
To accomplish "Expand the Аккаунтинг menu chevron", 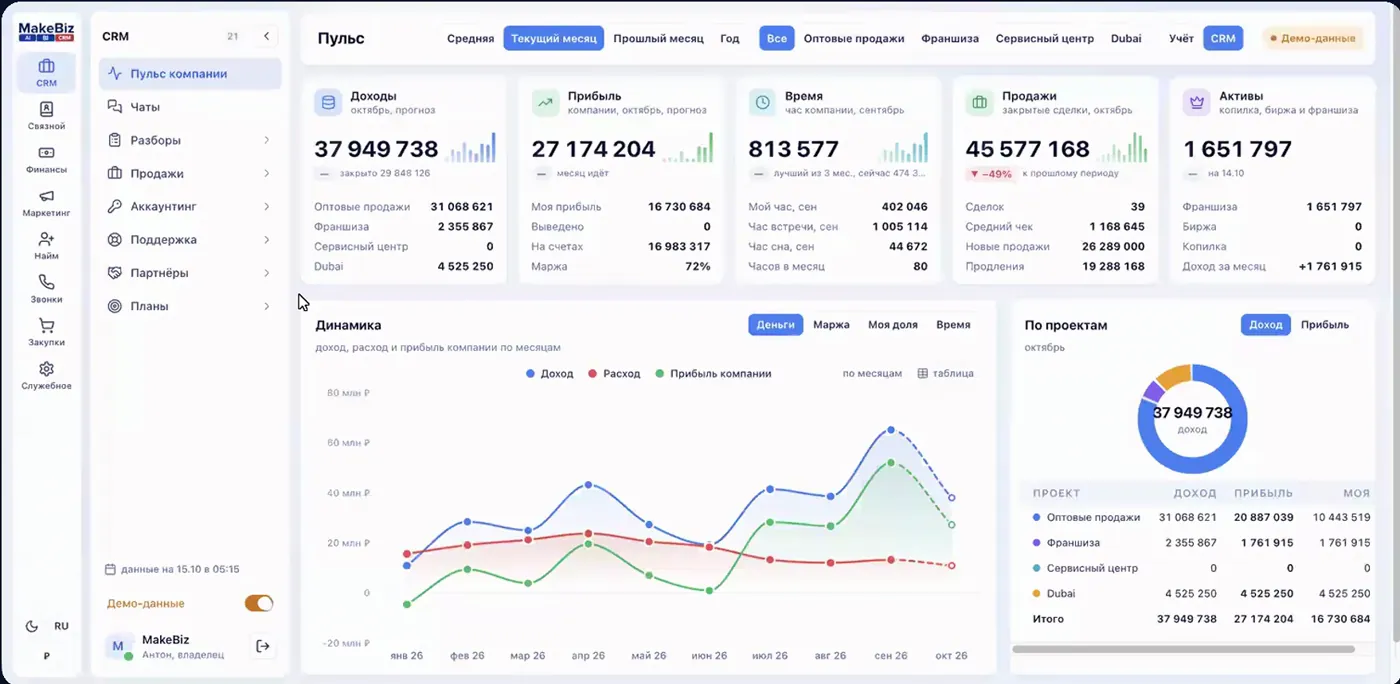I will pos(267,206).
